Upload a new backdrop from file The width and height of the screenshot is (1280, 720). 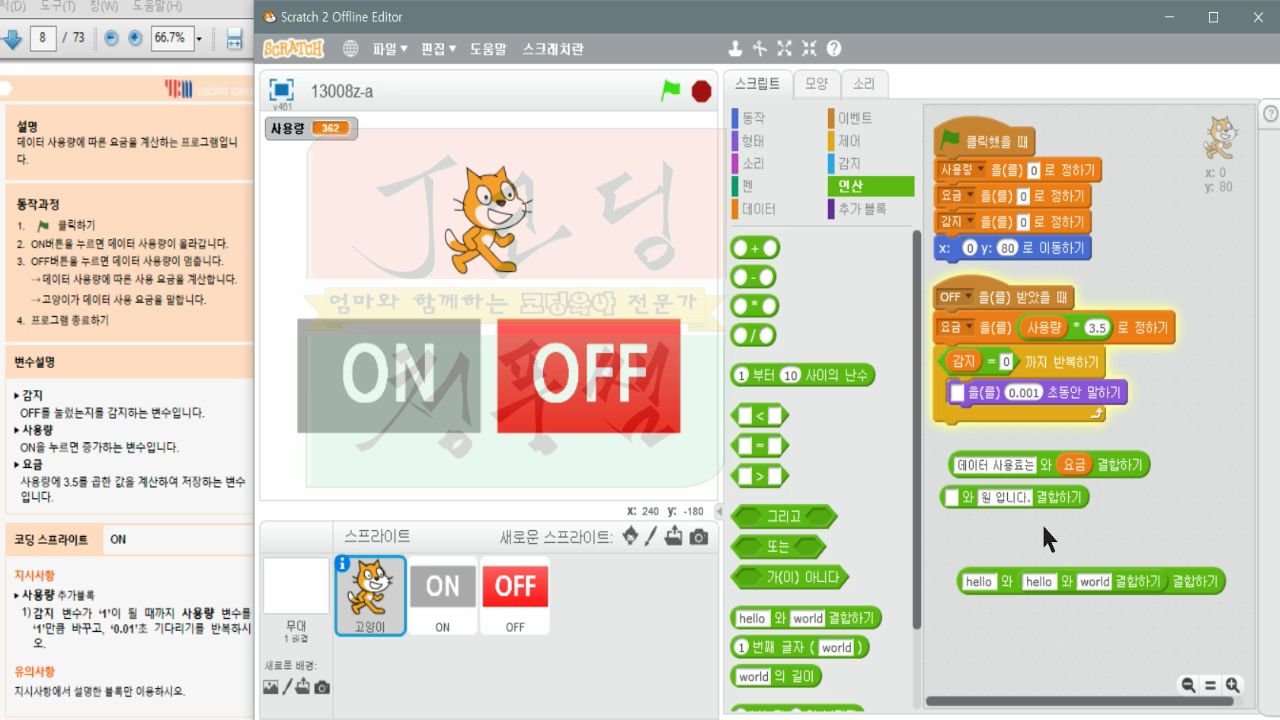click(303, 687)
